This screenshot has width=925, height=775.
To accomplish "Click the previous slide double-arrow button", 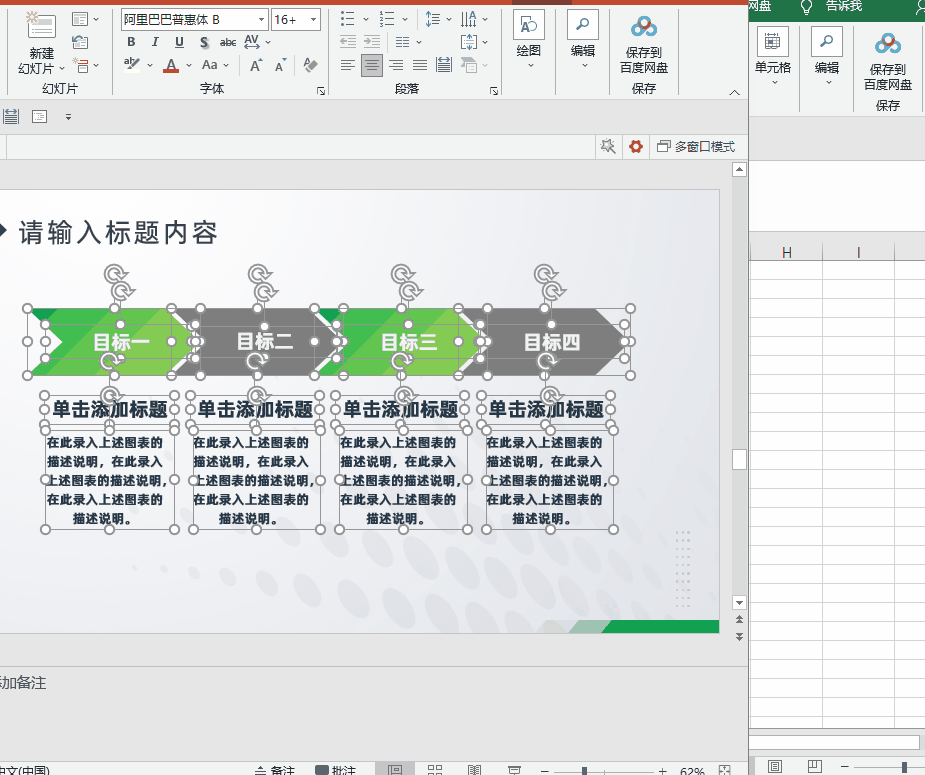I will (739, 619).
